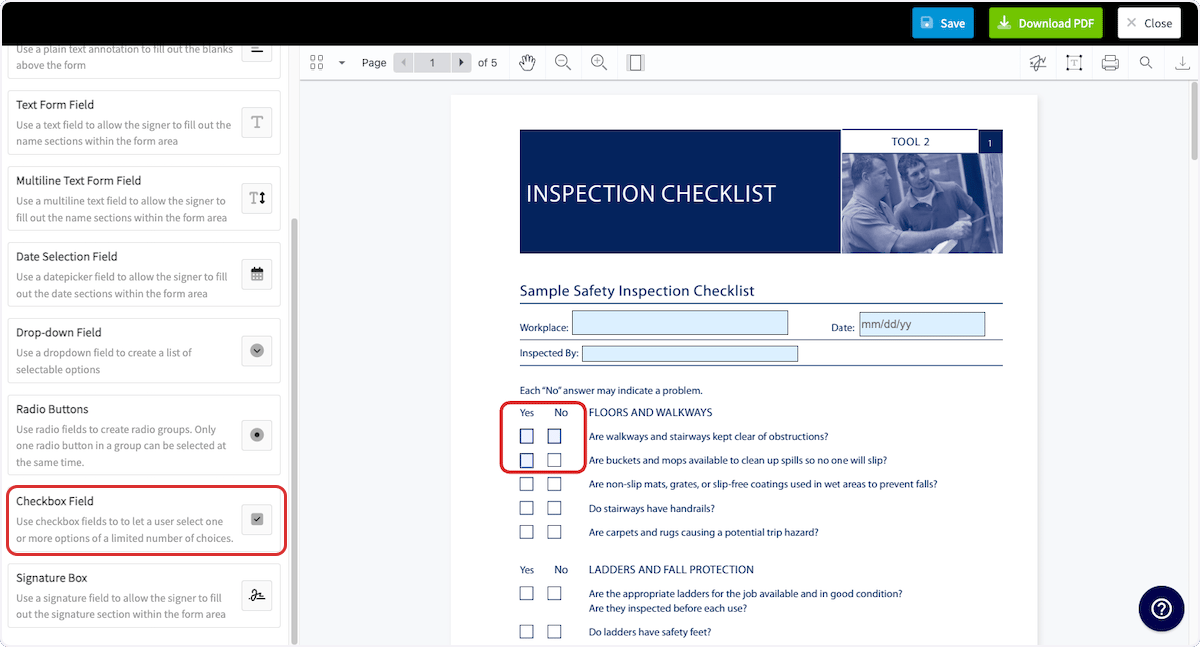Click the Date mm/dd/yy field
The height and width of the screenshot is (647, 1200).
click(x=922, y=324)
